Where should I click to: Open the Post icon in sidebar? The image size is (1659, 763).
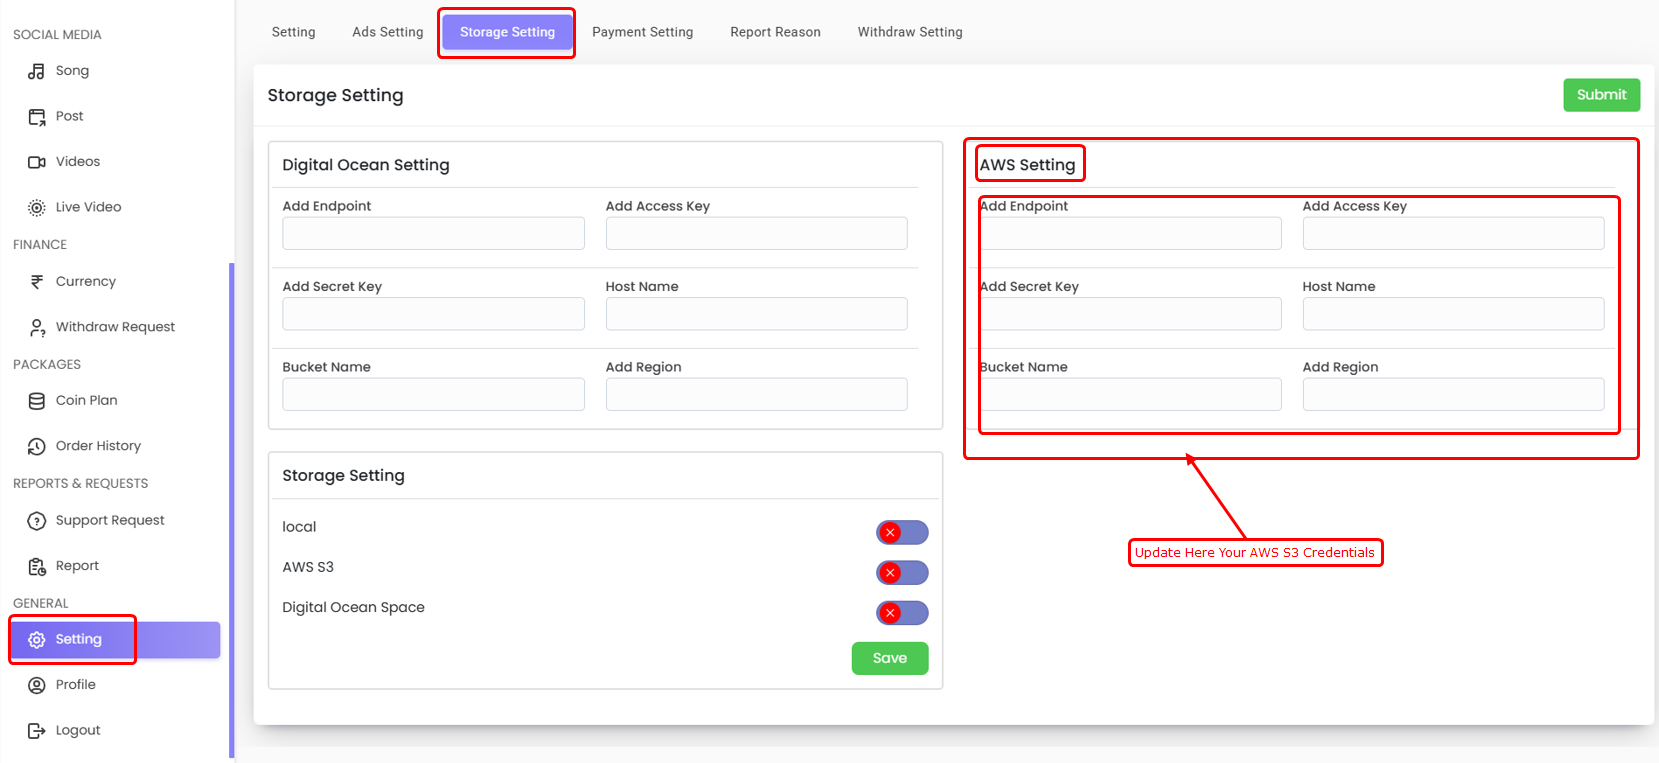coord(37,117)
